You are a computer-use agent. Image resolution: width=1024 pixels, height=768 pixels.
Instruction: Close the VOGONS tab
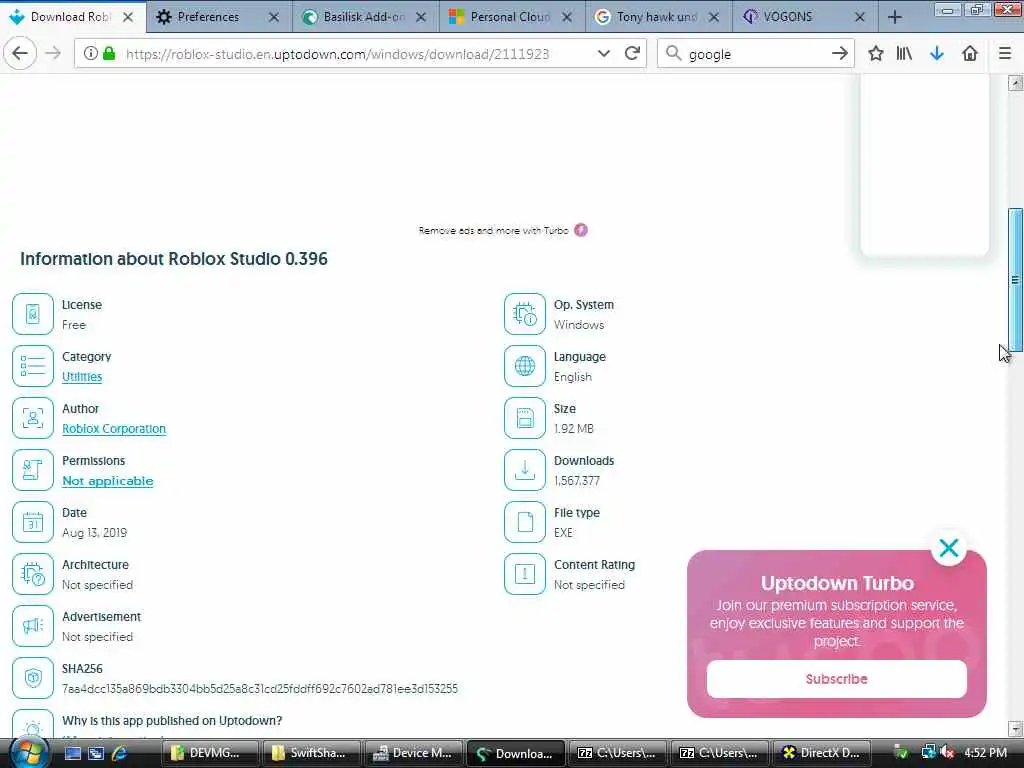[859, 17]
